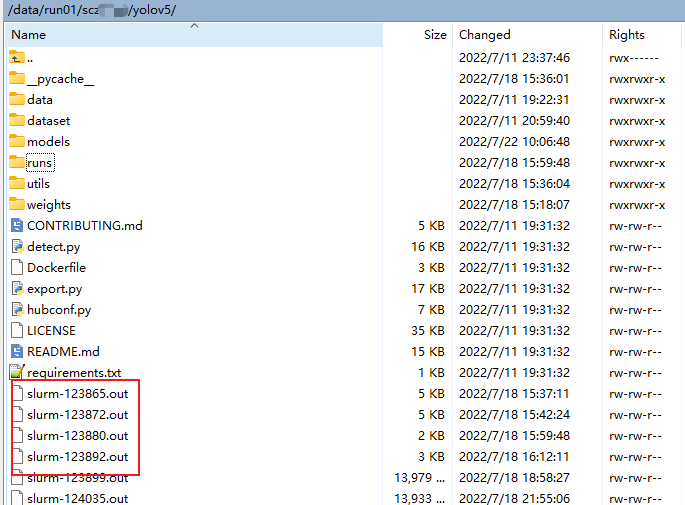Select the slurm-123892.out file
This screenshot has height=505, width=685.
[x=77, y=456]
